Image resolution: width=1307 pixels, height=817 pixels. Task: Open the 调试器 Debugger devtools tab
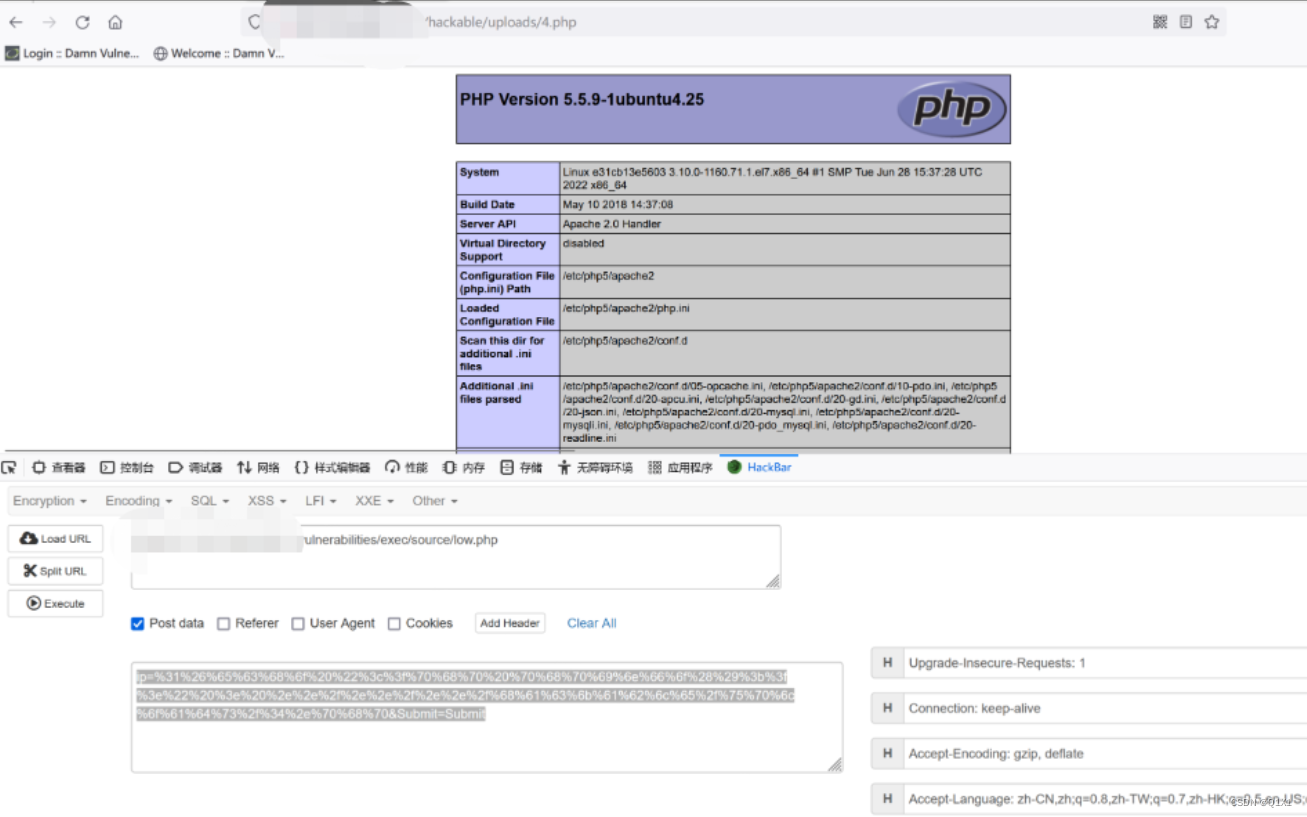click(x=195, y=468)
